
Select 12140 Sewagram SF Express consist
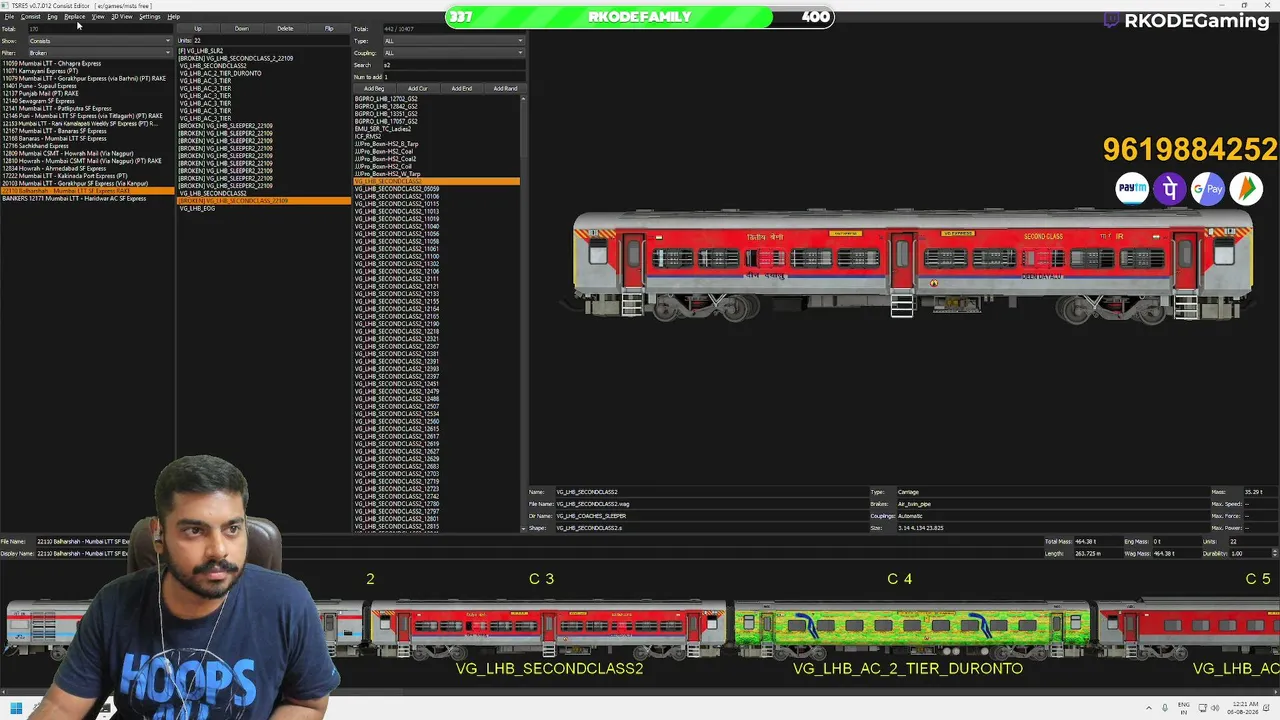pos(38,101)
